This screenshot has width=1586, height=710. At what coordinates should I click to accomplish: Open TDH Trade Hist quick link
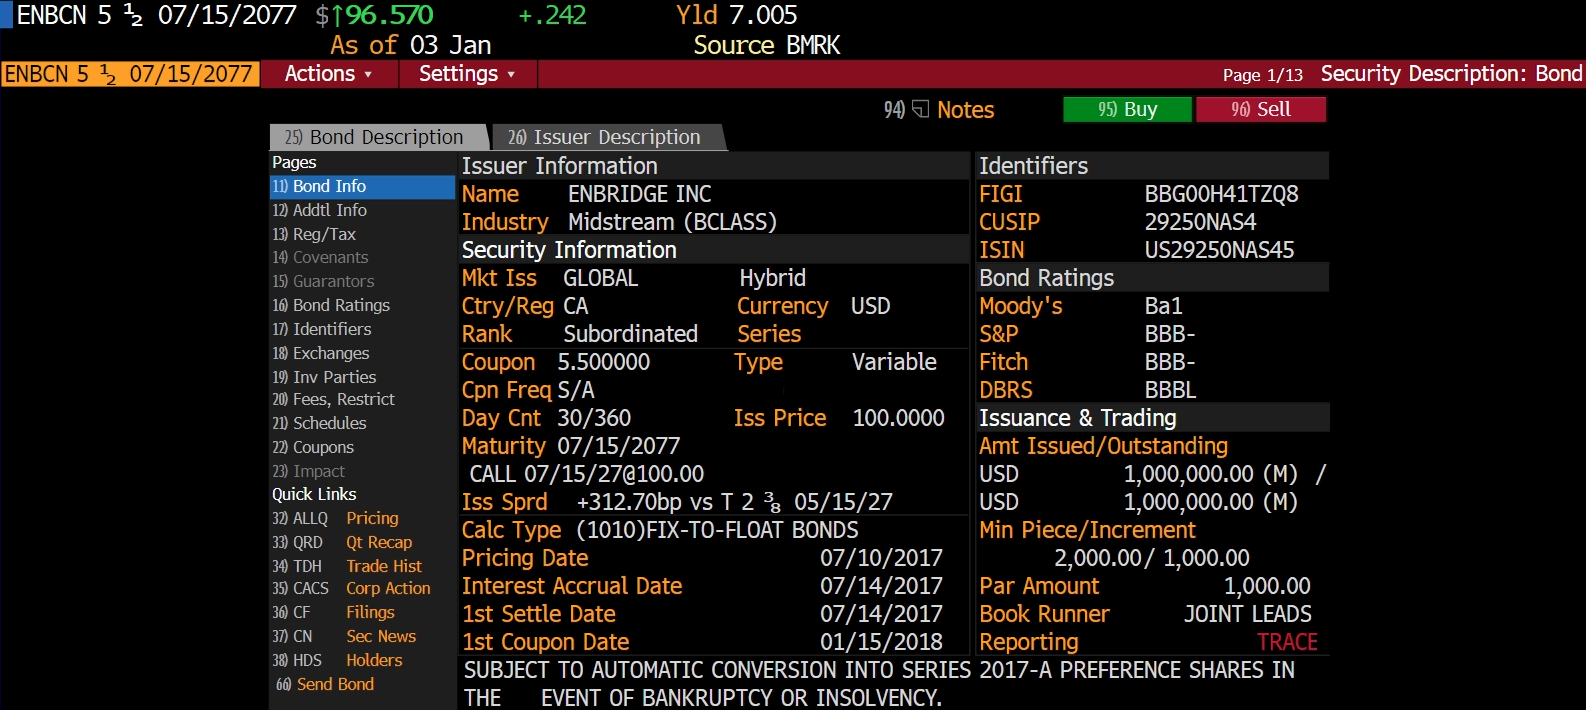point(347,567)
